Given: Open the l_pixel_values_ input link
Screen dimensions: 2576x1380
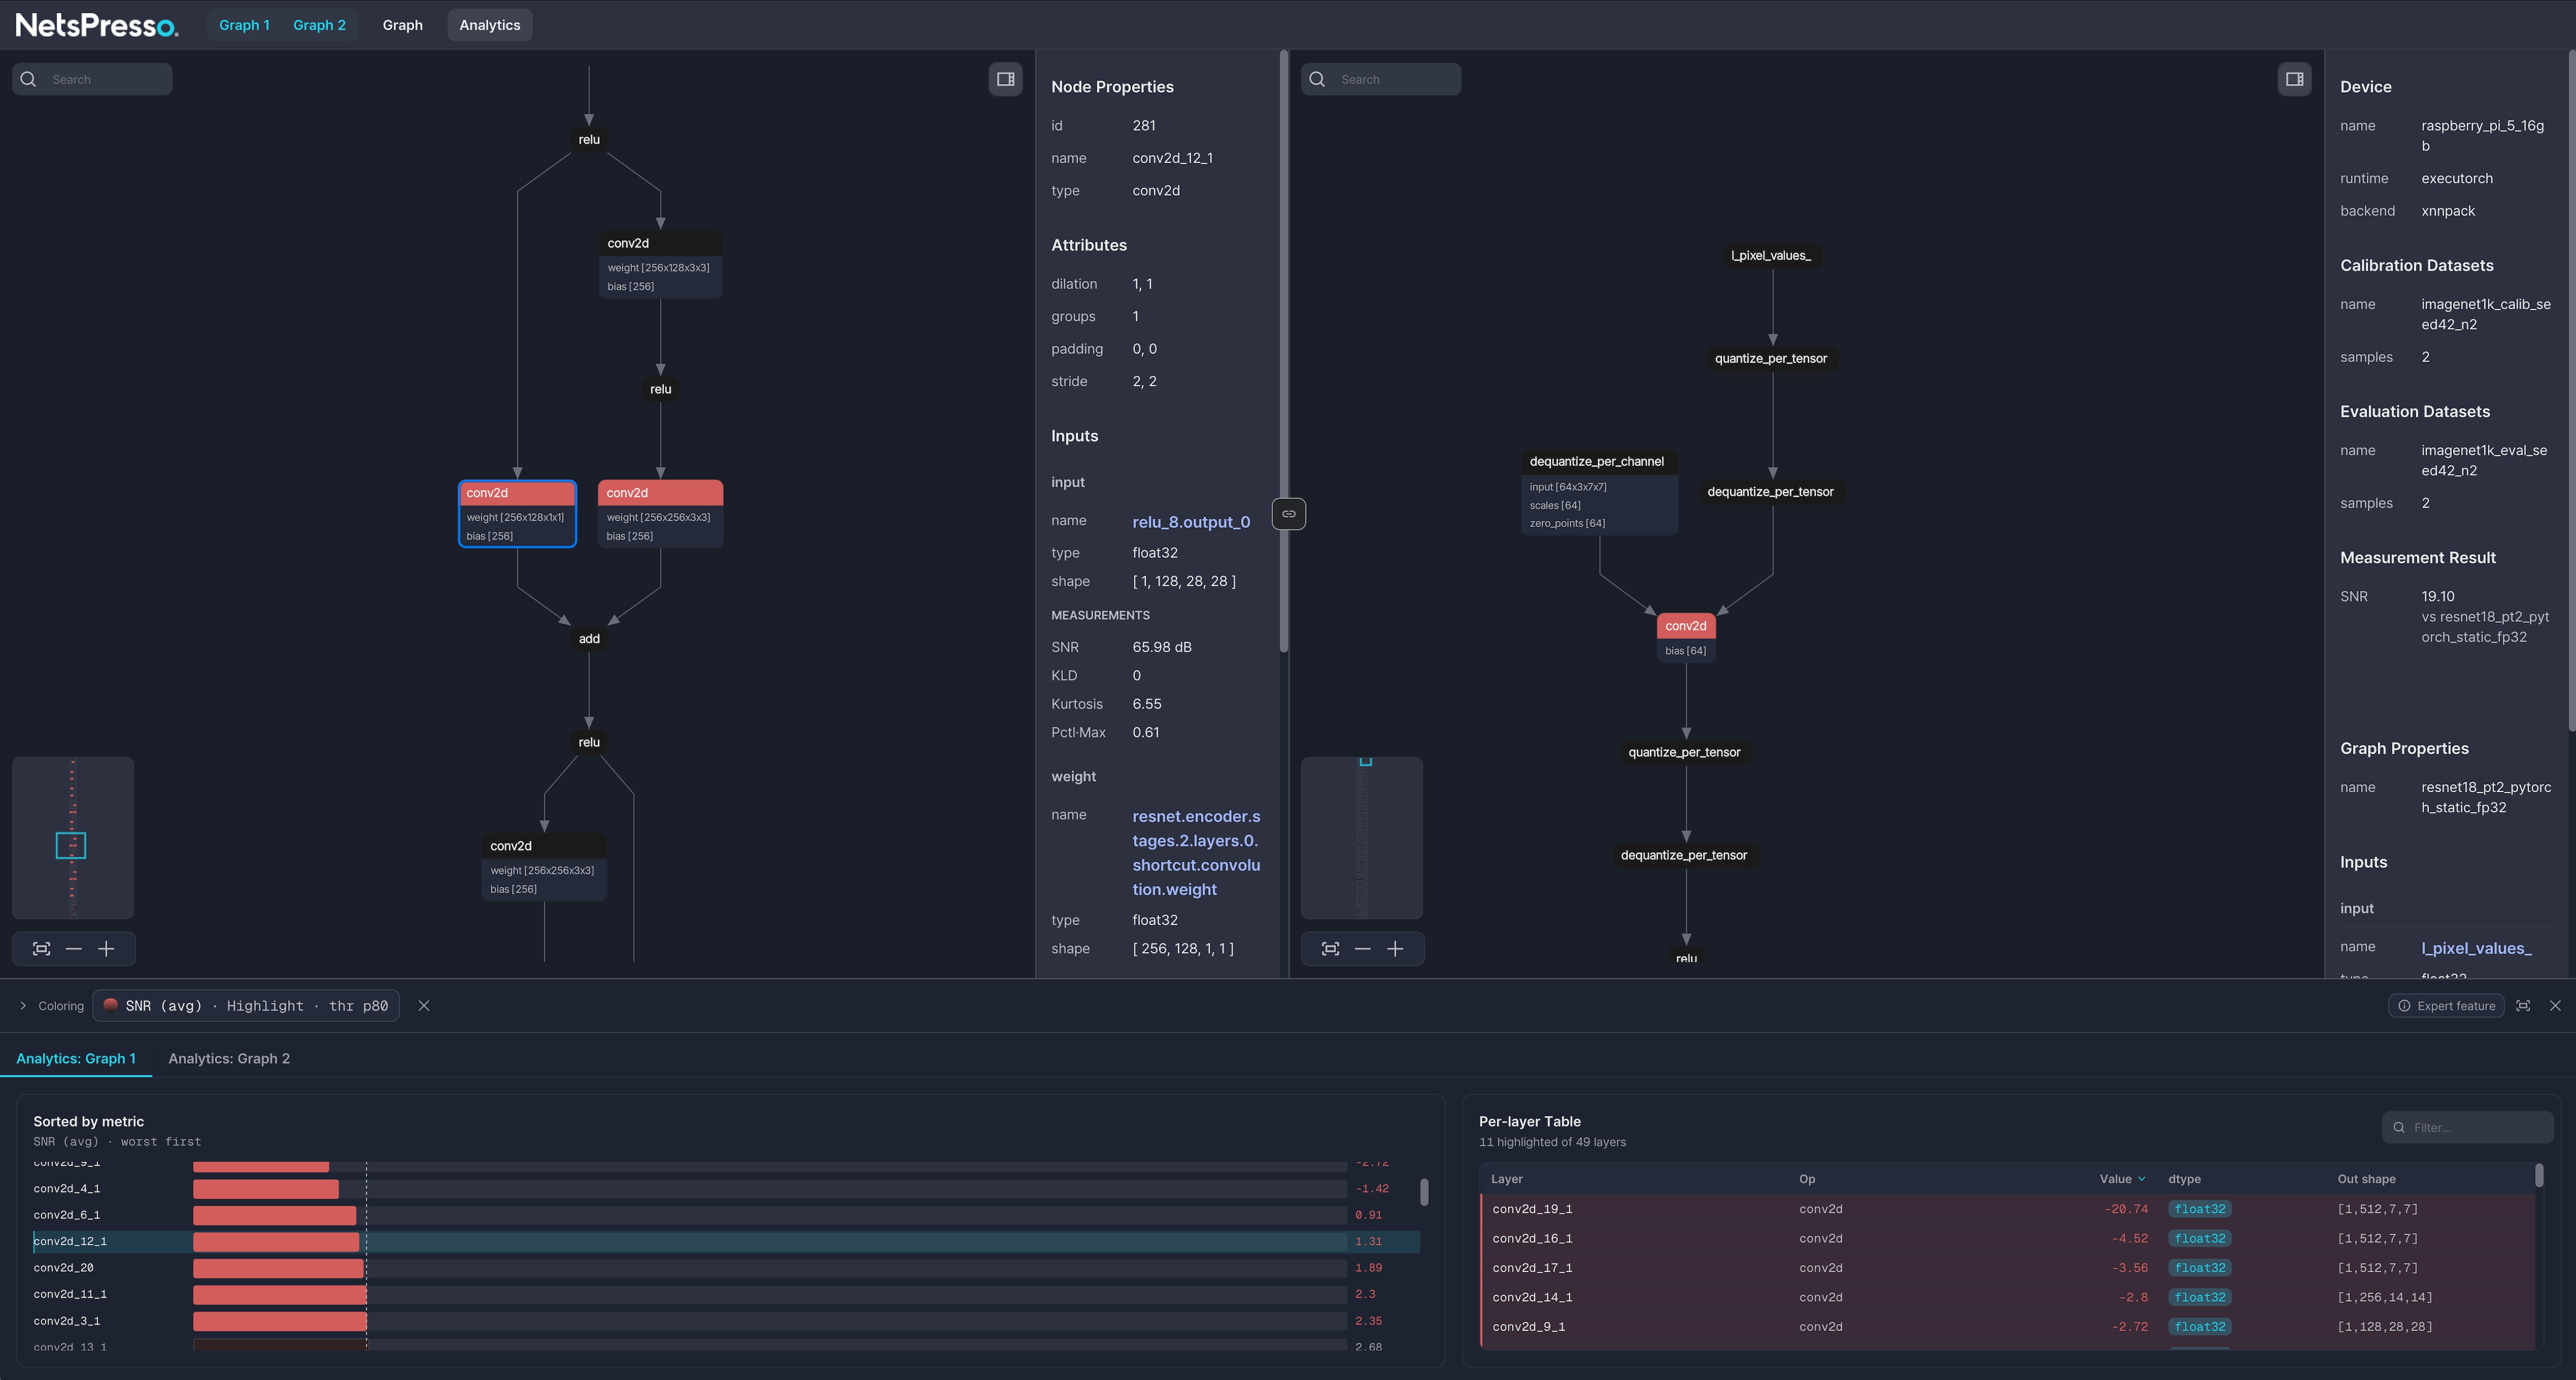Looking at the screenshot, I should tap(2476, 948).
